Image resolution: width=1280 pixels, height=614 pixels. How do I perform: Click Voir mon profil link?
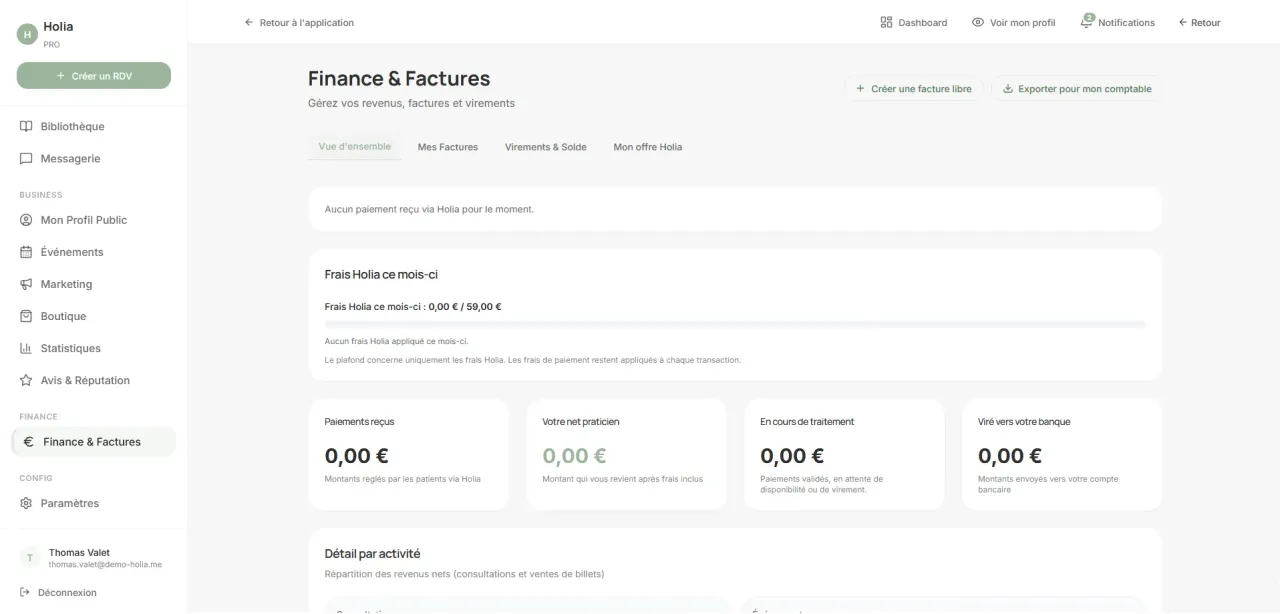tap(1014, 22)
